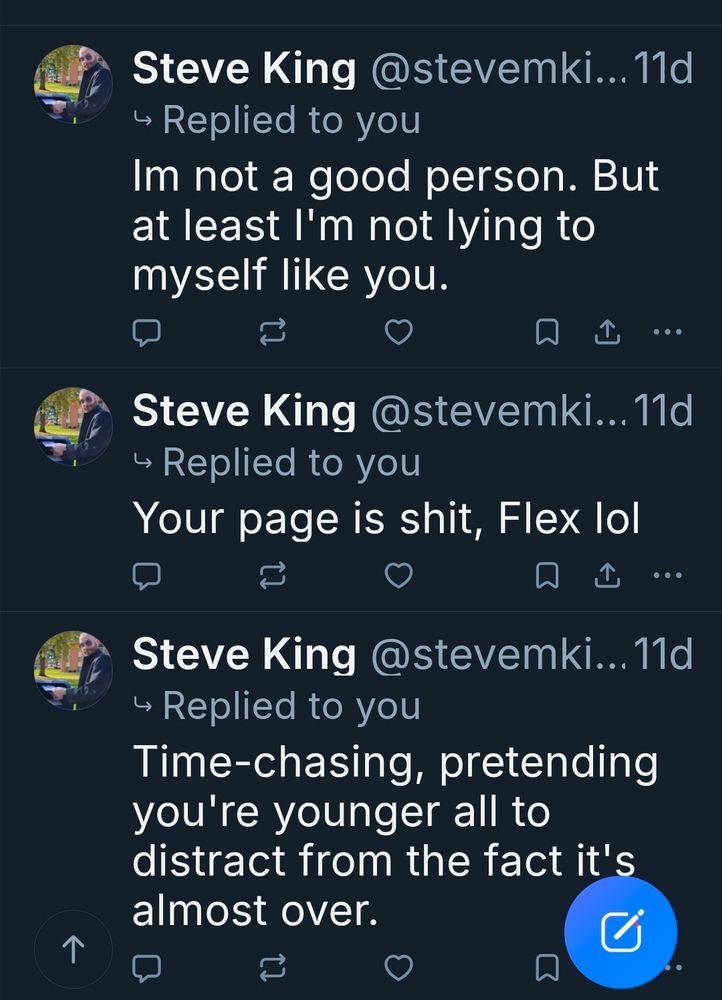Screen dimensions: 722x1000
Task: Reply to "Your page is shit" tweet
Action: [x=147, y=575]
